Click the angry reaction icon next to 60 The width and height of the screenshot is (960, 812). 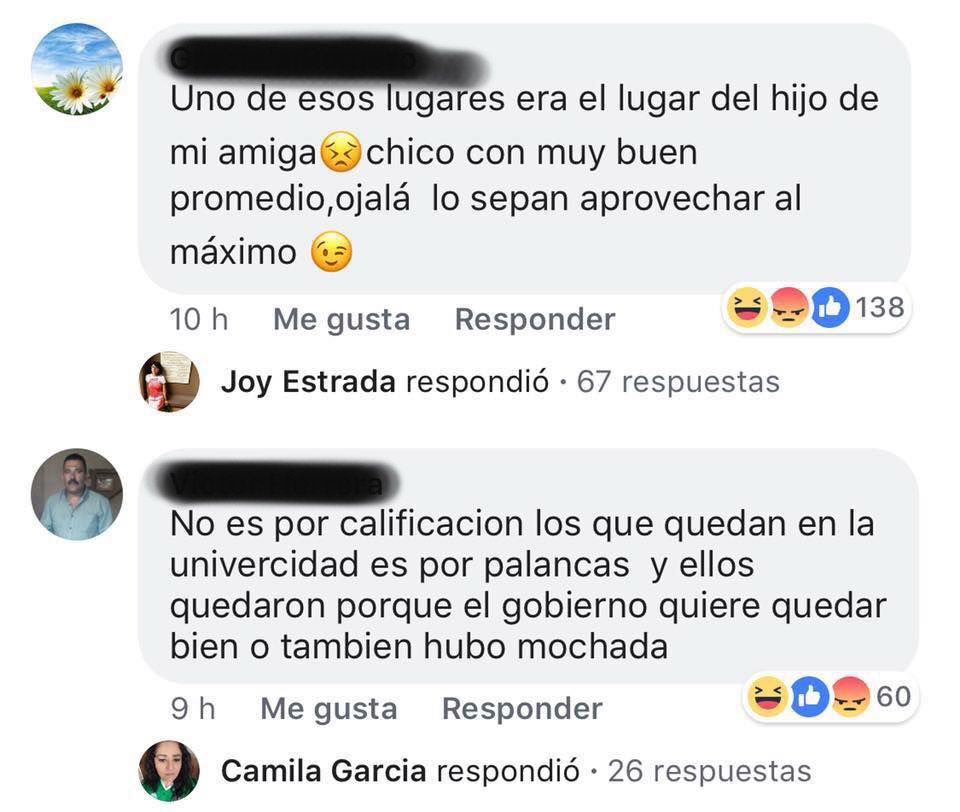point(850,697)
